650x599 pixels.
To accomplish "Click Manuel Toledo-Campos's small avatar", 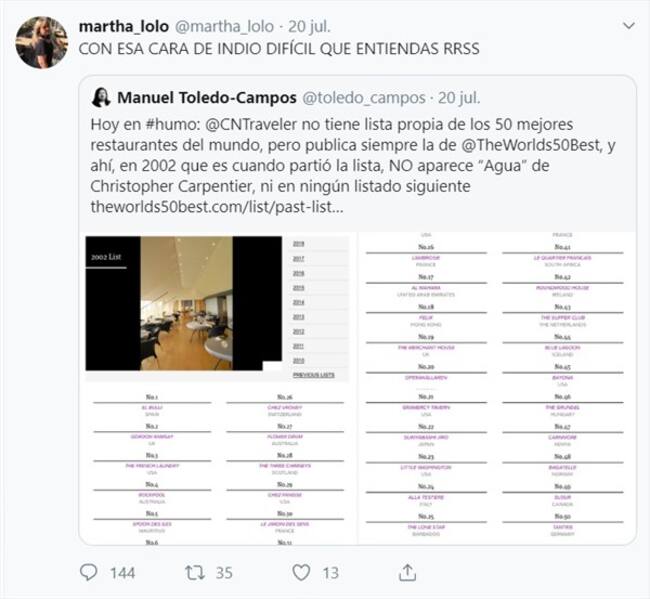I will tap(100, 98).
